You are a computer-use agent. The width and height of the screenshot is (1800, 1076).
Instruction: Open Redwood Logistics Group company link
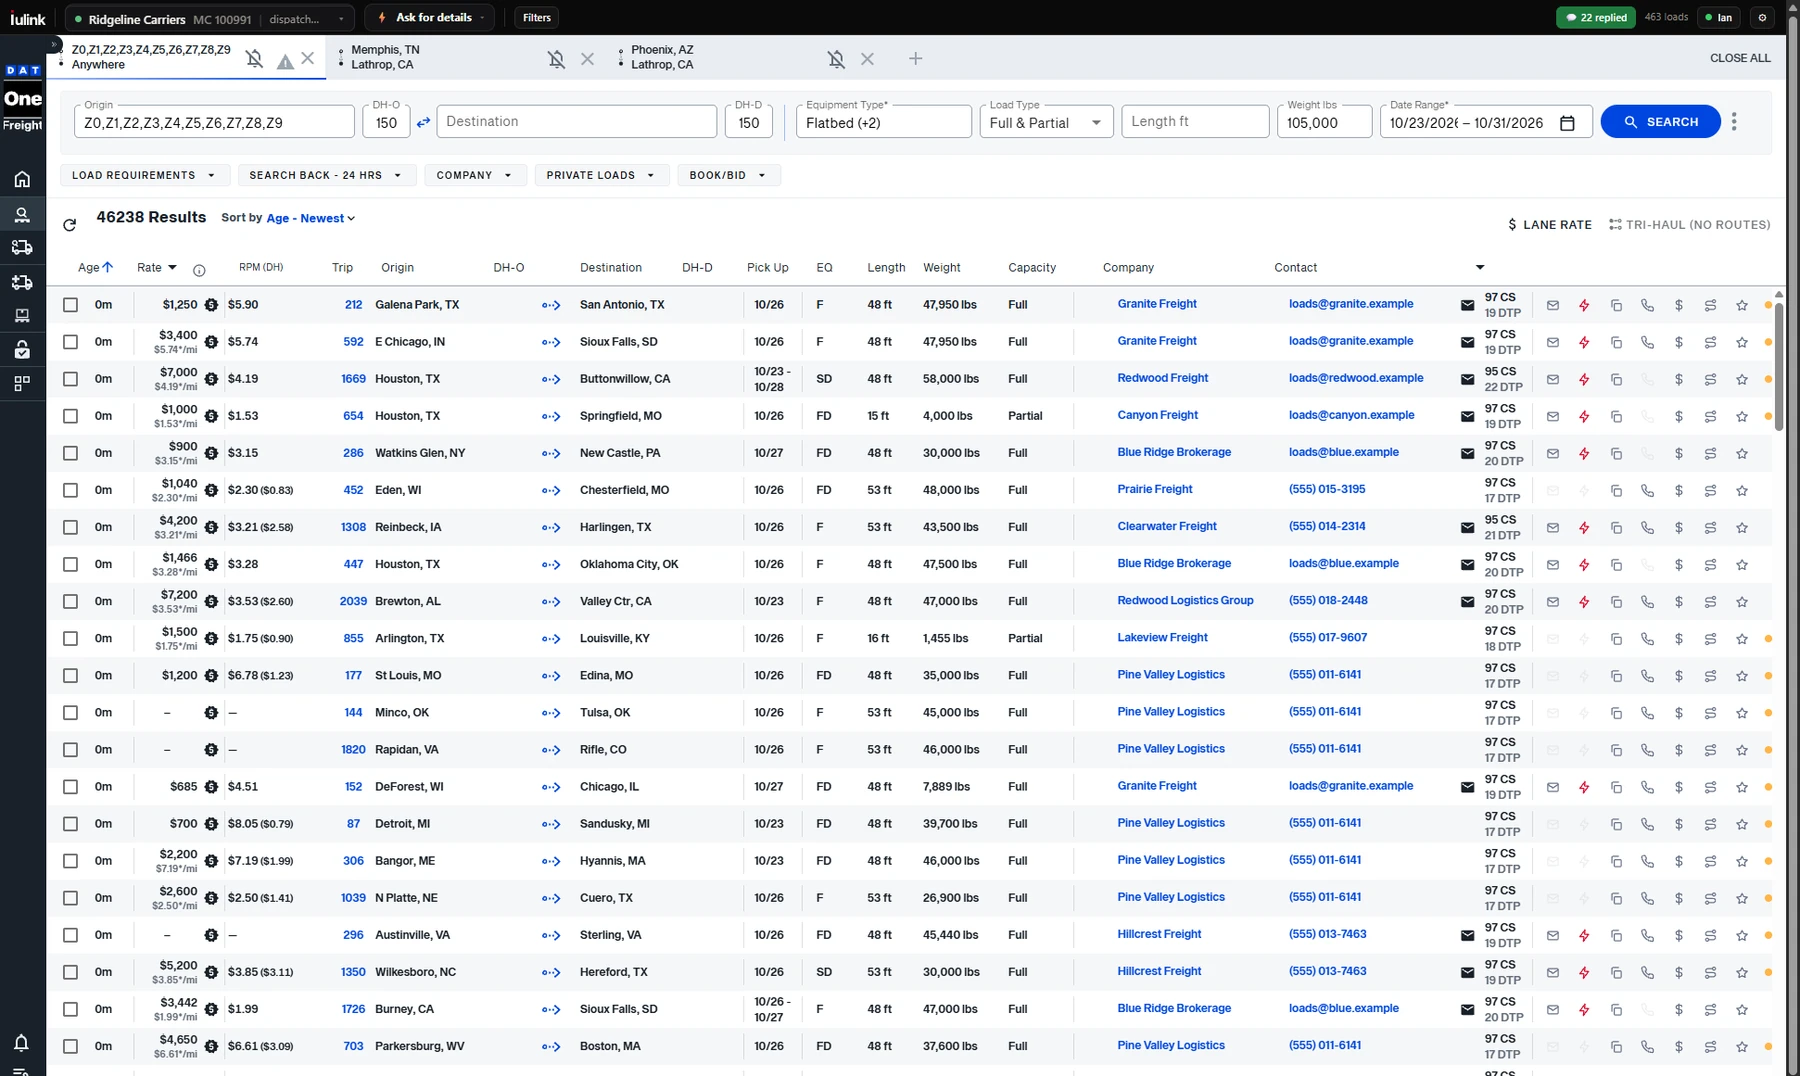pos(1185,601)
